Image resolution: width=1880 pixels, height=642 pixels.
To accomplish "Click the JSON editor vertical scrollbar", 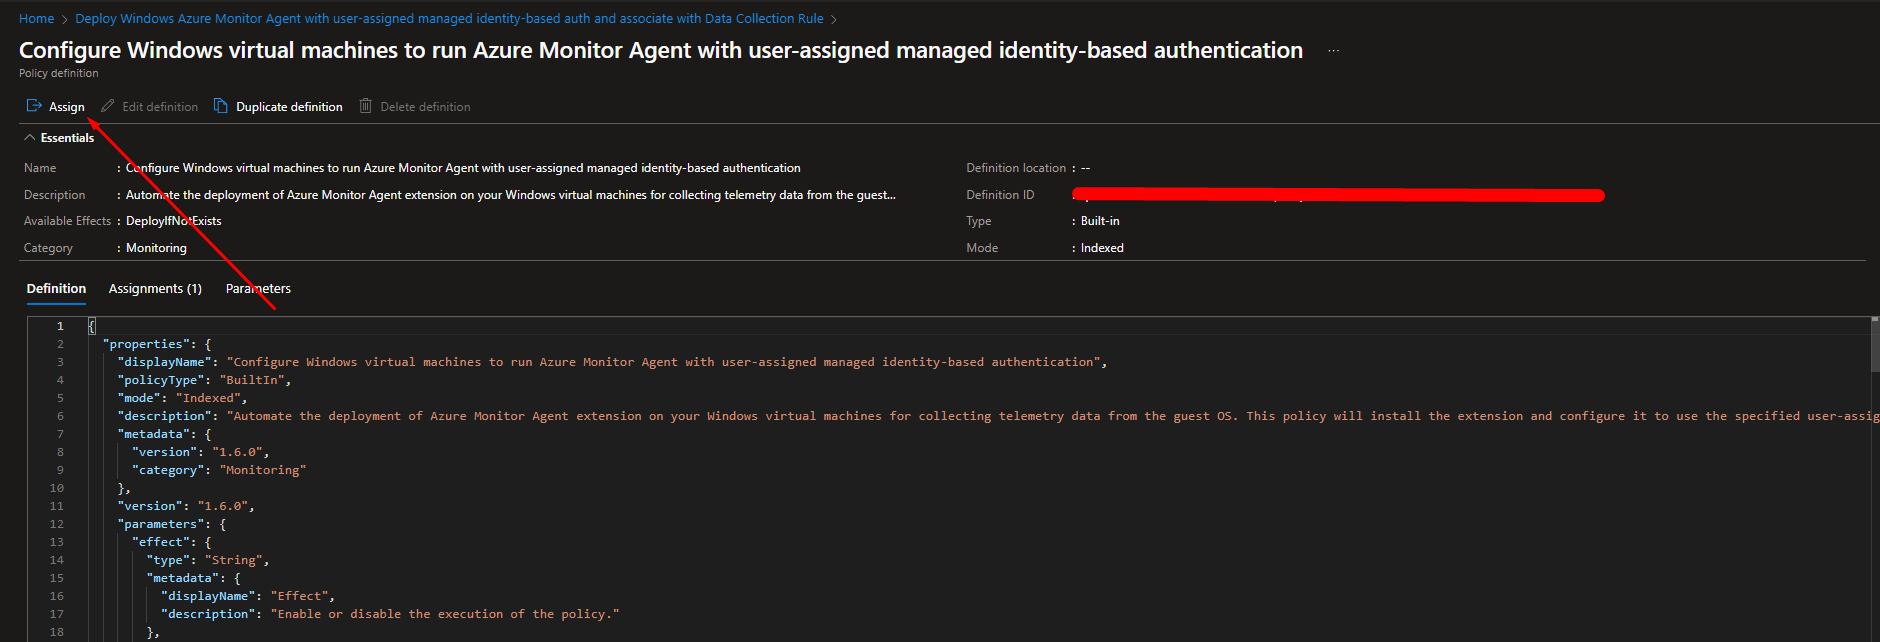I will pyautogui.click(x=1874, y=345).
